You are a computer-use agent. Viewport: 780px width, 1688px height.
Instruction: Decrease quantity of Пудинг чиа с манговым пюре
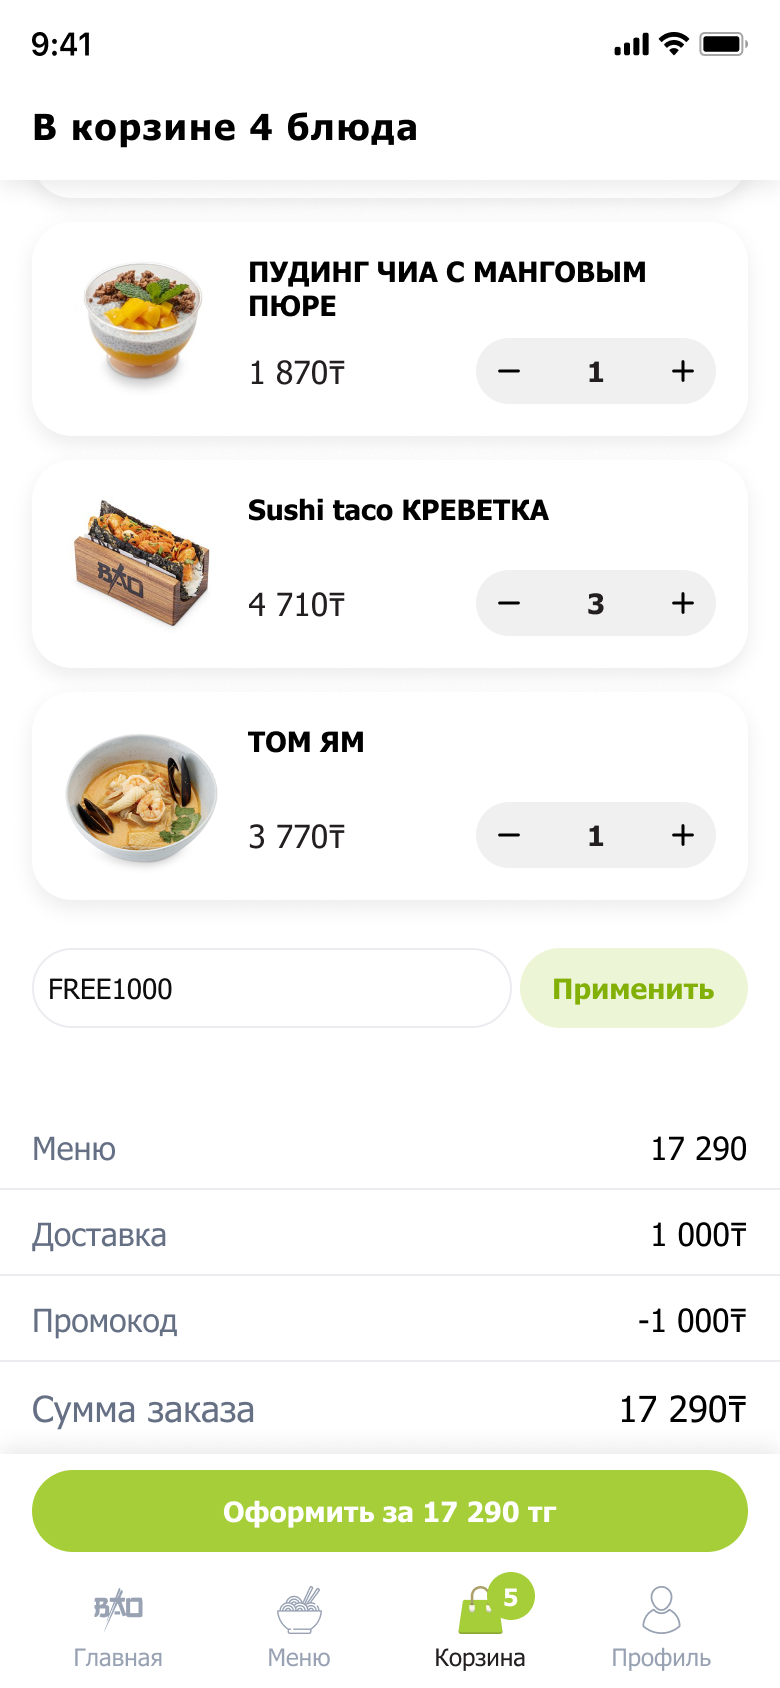click(509, 372)
